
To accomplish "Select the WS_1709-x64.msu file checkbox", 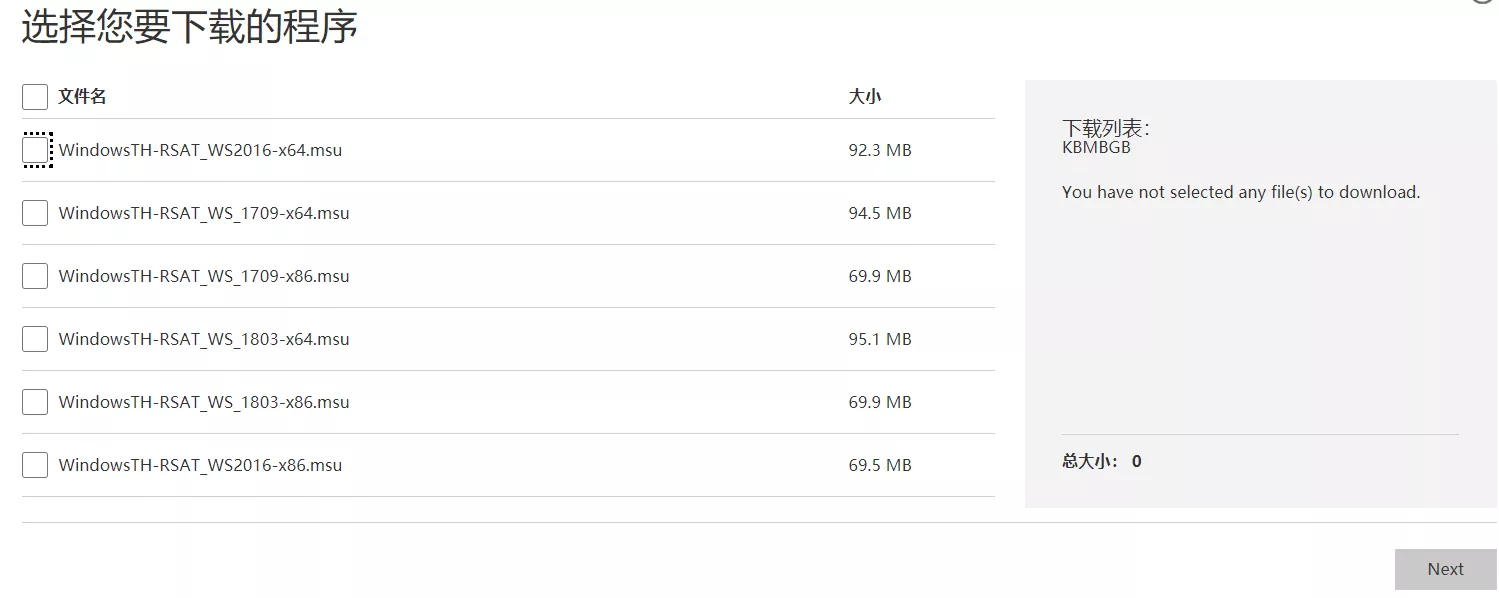I will (35, 213).
